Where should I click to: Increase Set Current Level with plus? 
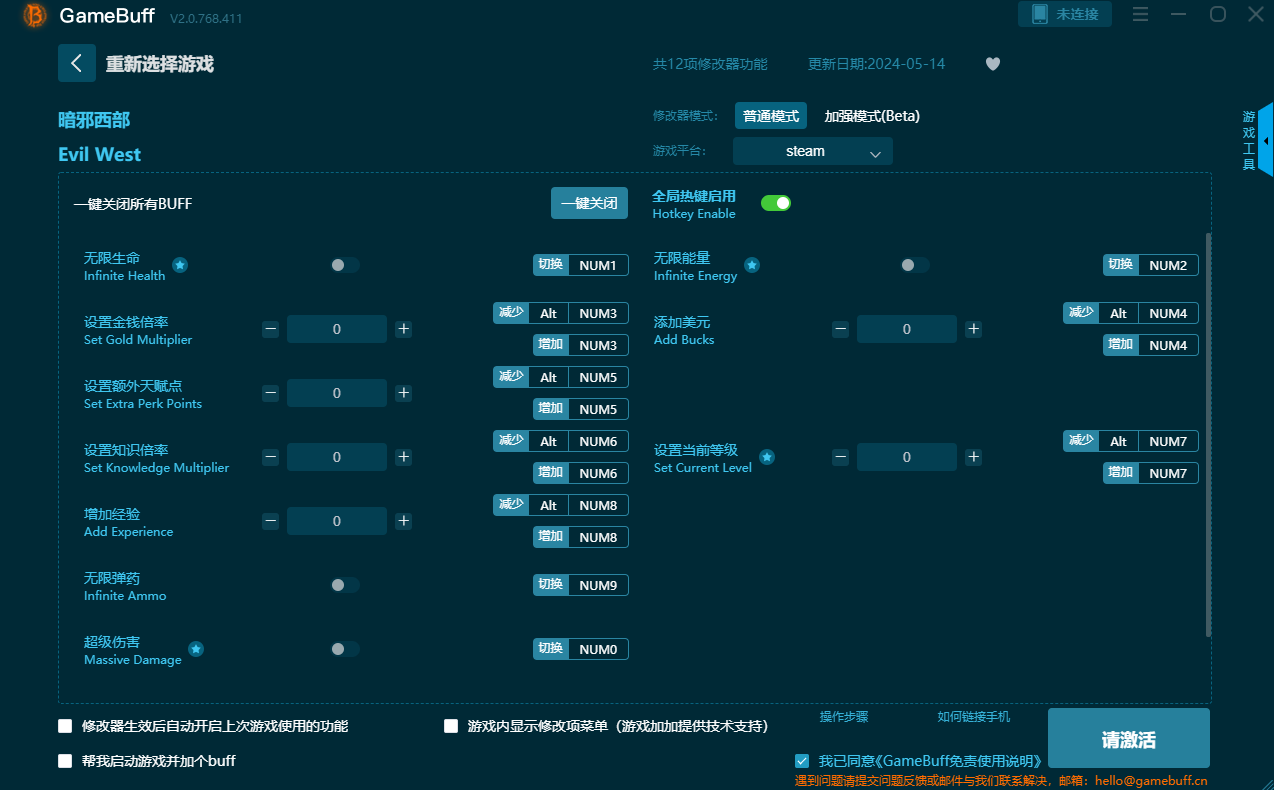click(x=973, y=457)
